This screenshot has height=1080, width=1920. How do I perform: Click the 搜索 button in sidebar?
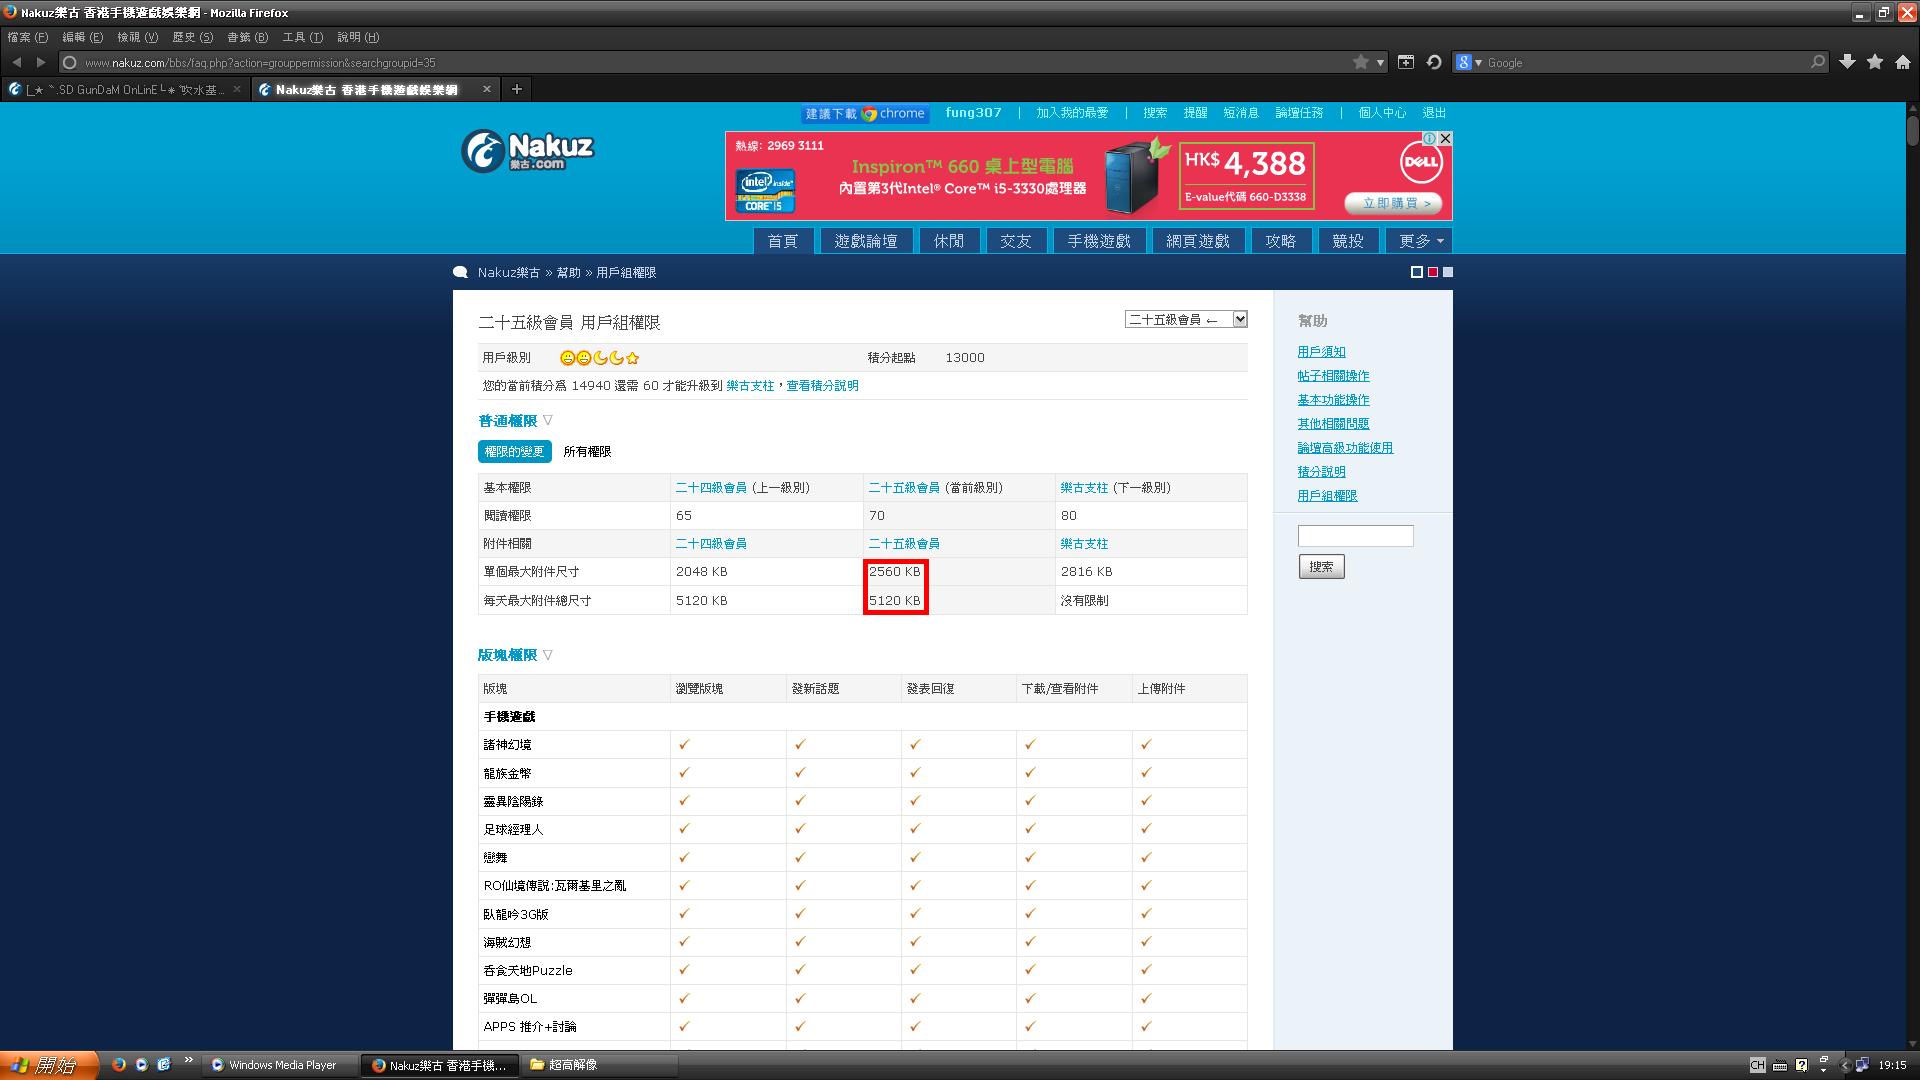pos(1321,567)
